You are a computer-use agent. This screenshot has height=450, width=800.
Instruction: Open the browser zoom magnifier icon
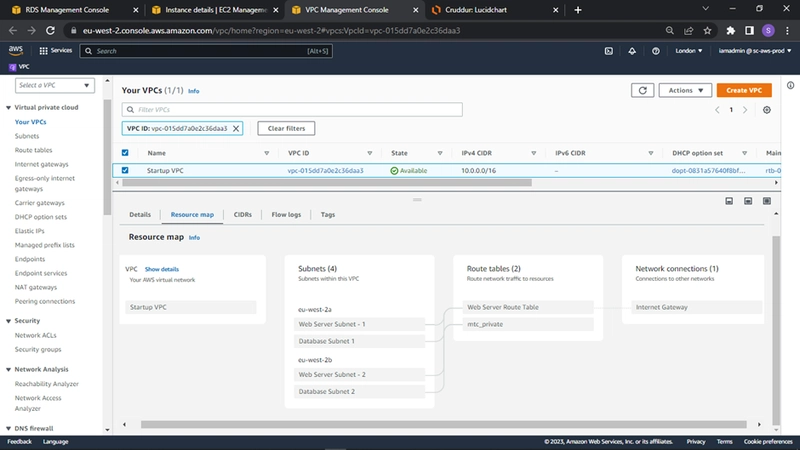[x=669, y=31]
